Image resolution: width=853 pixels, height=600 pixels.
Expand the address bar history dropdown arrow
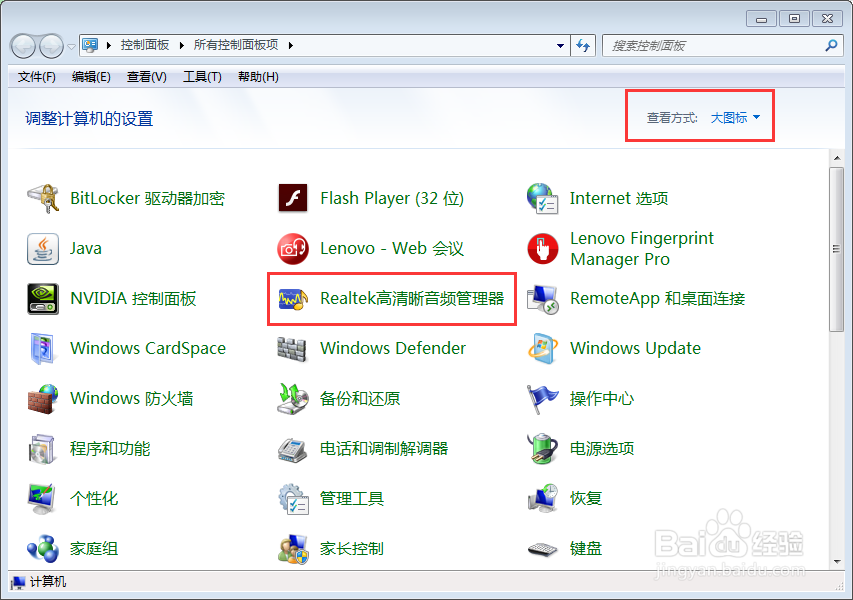(x=560, y=46)
